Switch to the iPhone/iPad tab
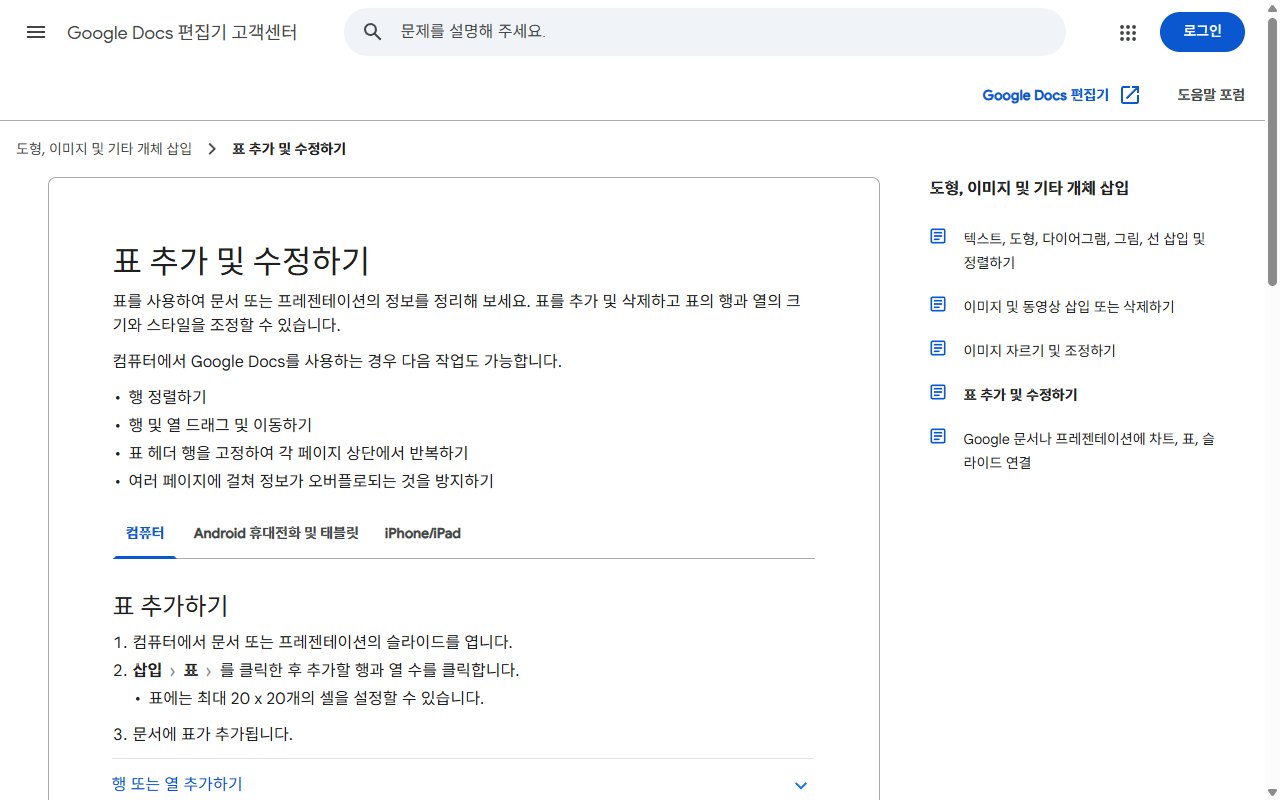 pyautogui.click(x=422, y=533)
